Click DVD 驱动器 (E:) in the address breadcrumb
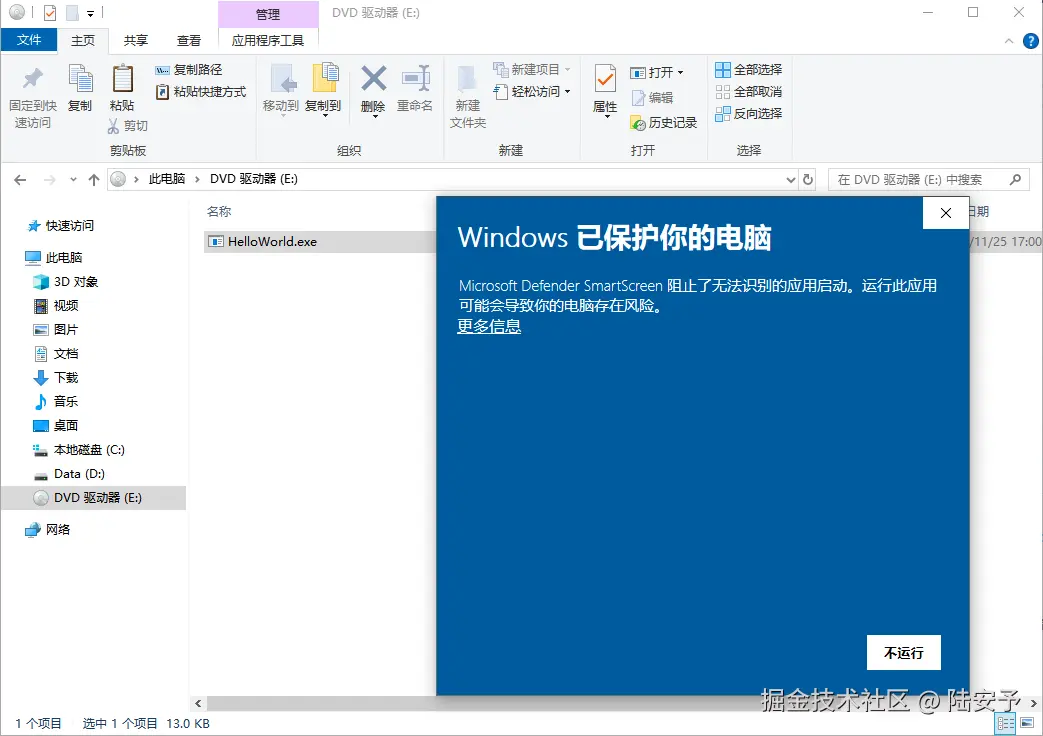 click(x=254, y=179)
